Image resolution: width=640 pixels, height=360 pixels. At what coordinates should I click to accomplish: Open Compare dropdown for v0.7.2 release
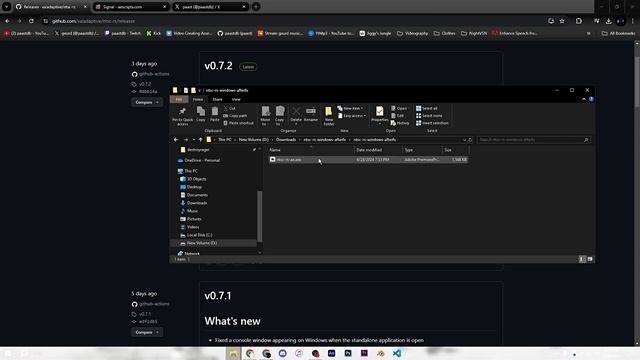click(x=147, y=102)
